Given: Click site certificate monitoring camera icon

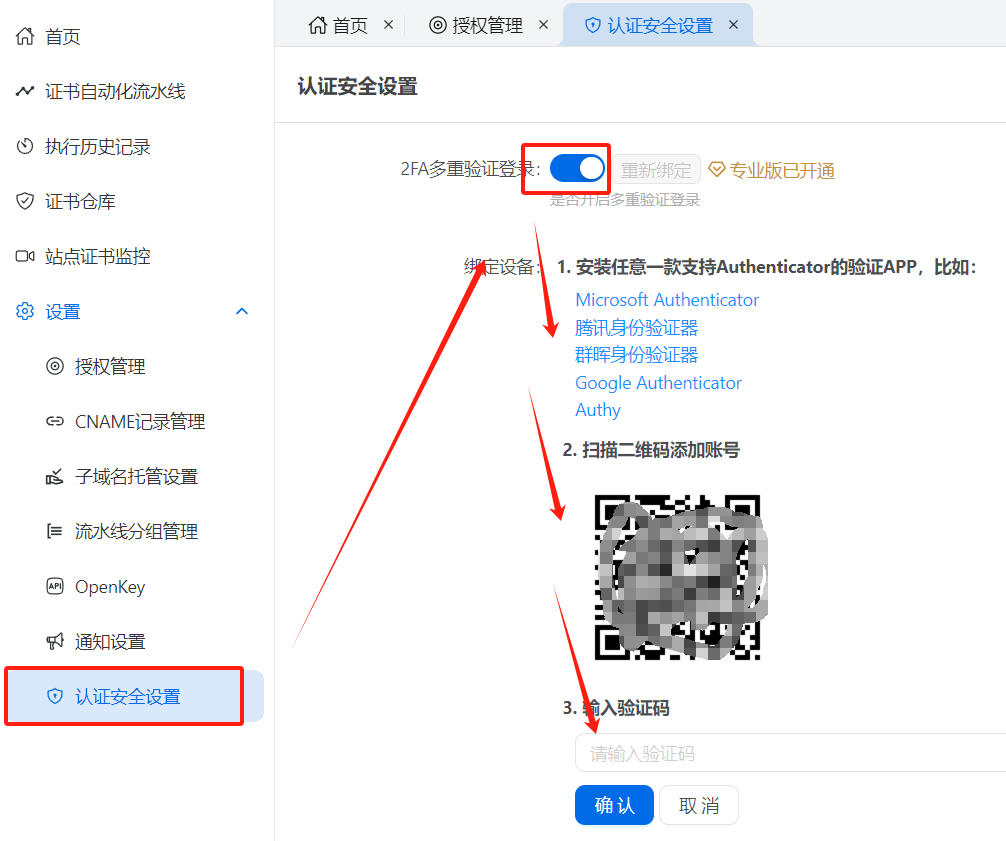Looking at the screenshot, I should pyautogui.click(x=25, y=257).
